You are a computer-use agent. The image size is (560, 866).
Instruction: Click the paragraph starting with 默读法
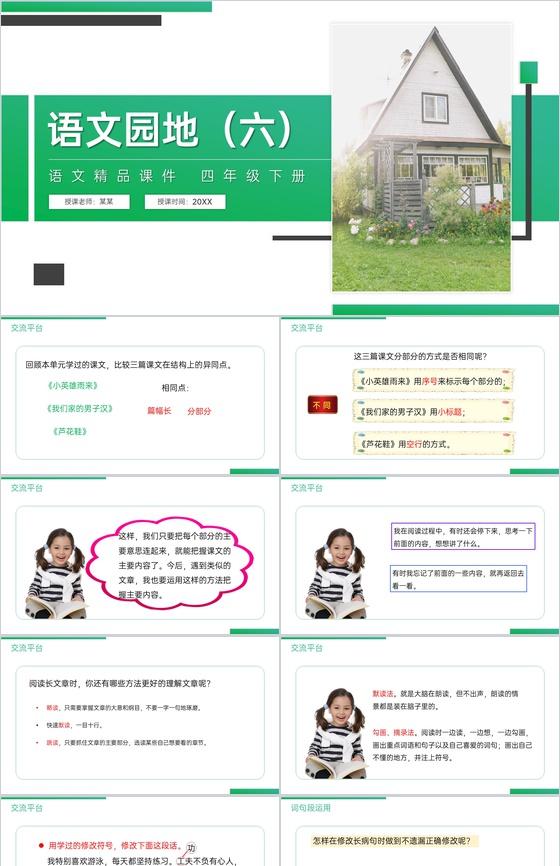click(445, 700)
